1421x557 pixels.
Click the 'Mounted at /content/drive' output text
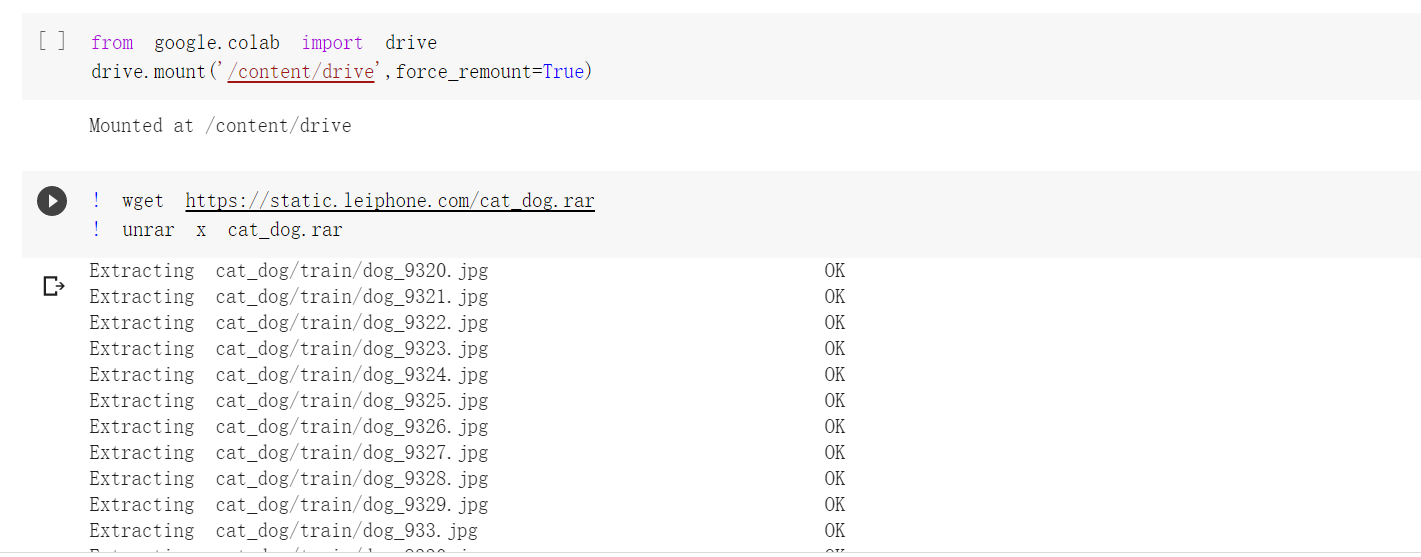[220, 126]
